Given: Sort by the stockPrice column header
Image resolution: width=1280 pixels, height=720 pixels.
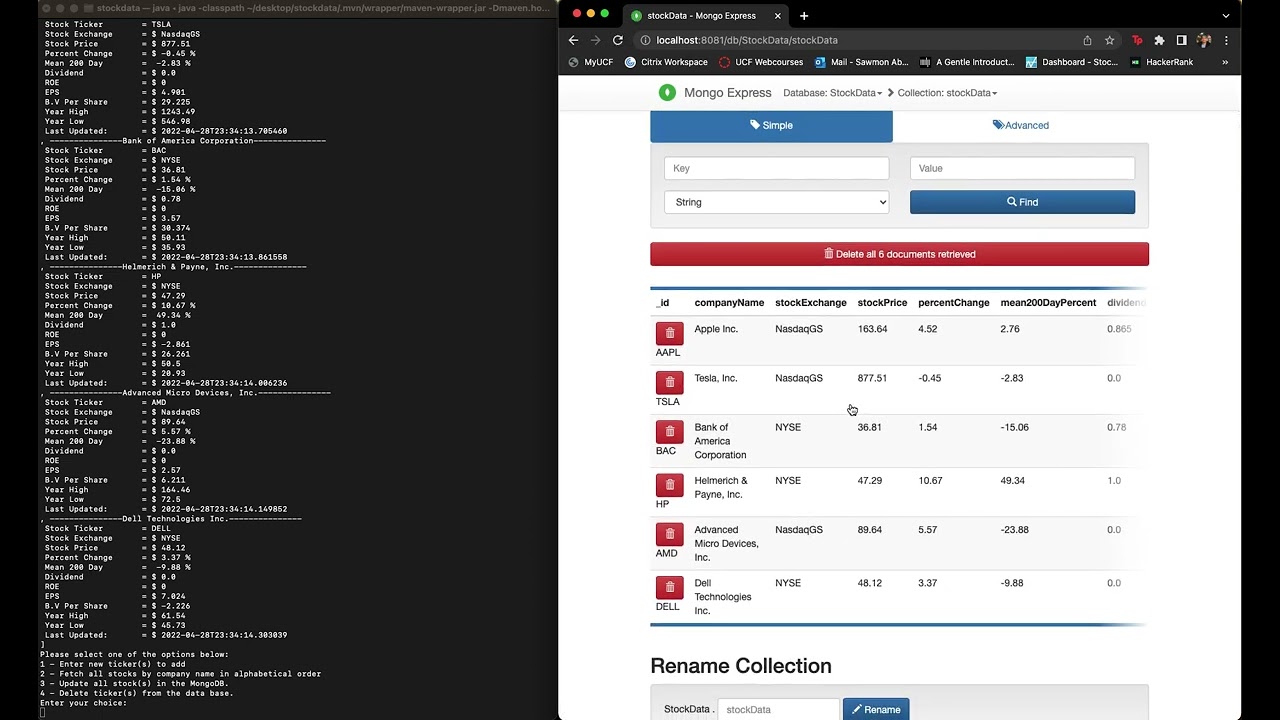Looking at the screenshot, I should (882, 303).
